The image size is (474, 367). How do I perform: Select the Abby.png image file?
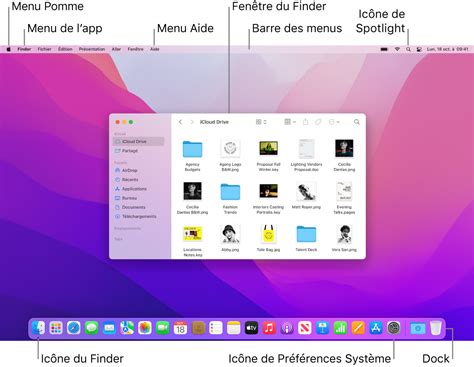(x=230, y=234)
